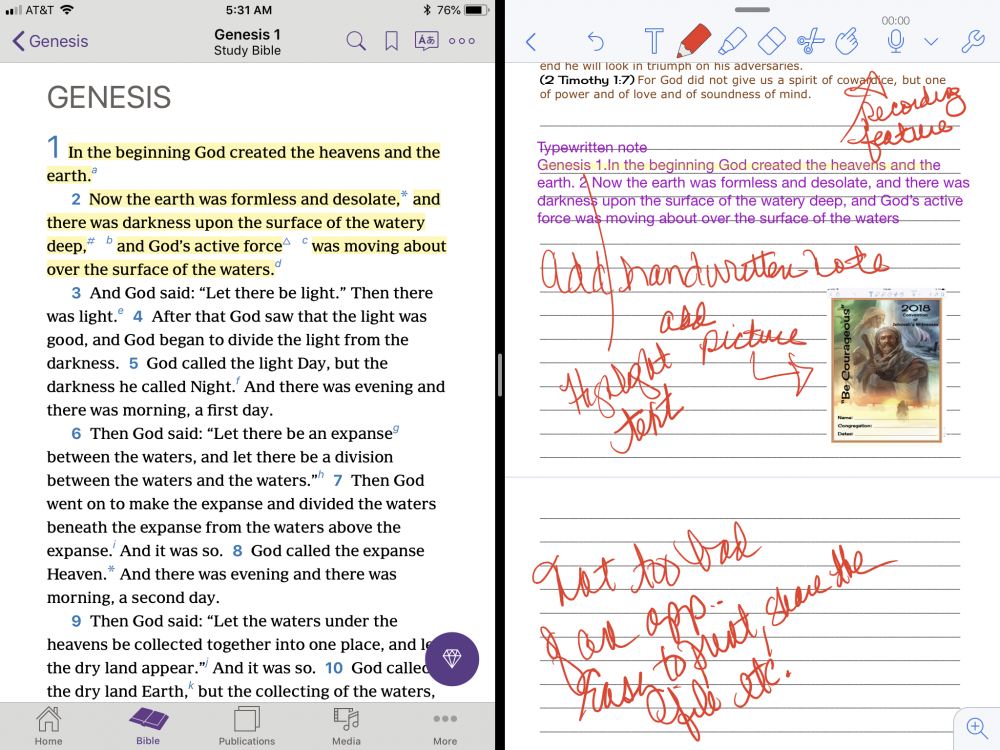Tap the purple gem floating button
The image size is (1000, 750).
[452, 659]
